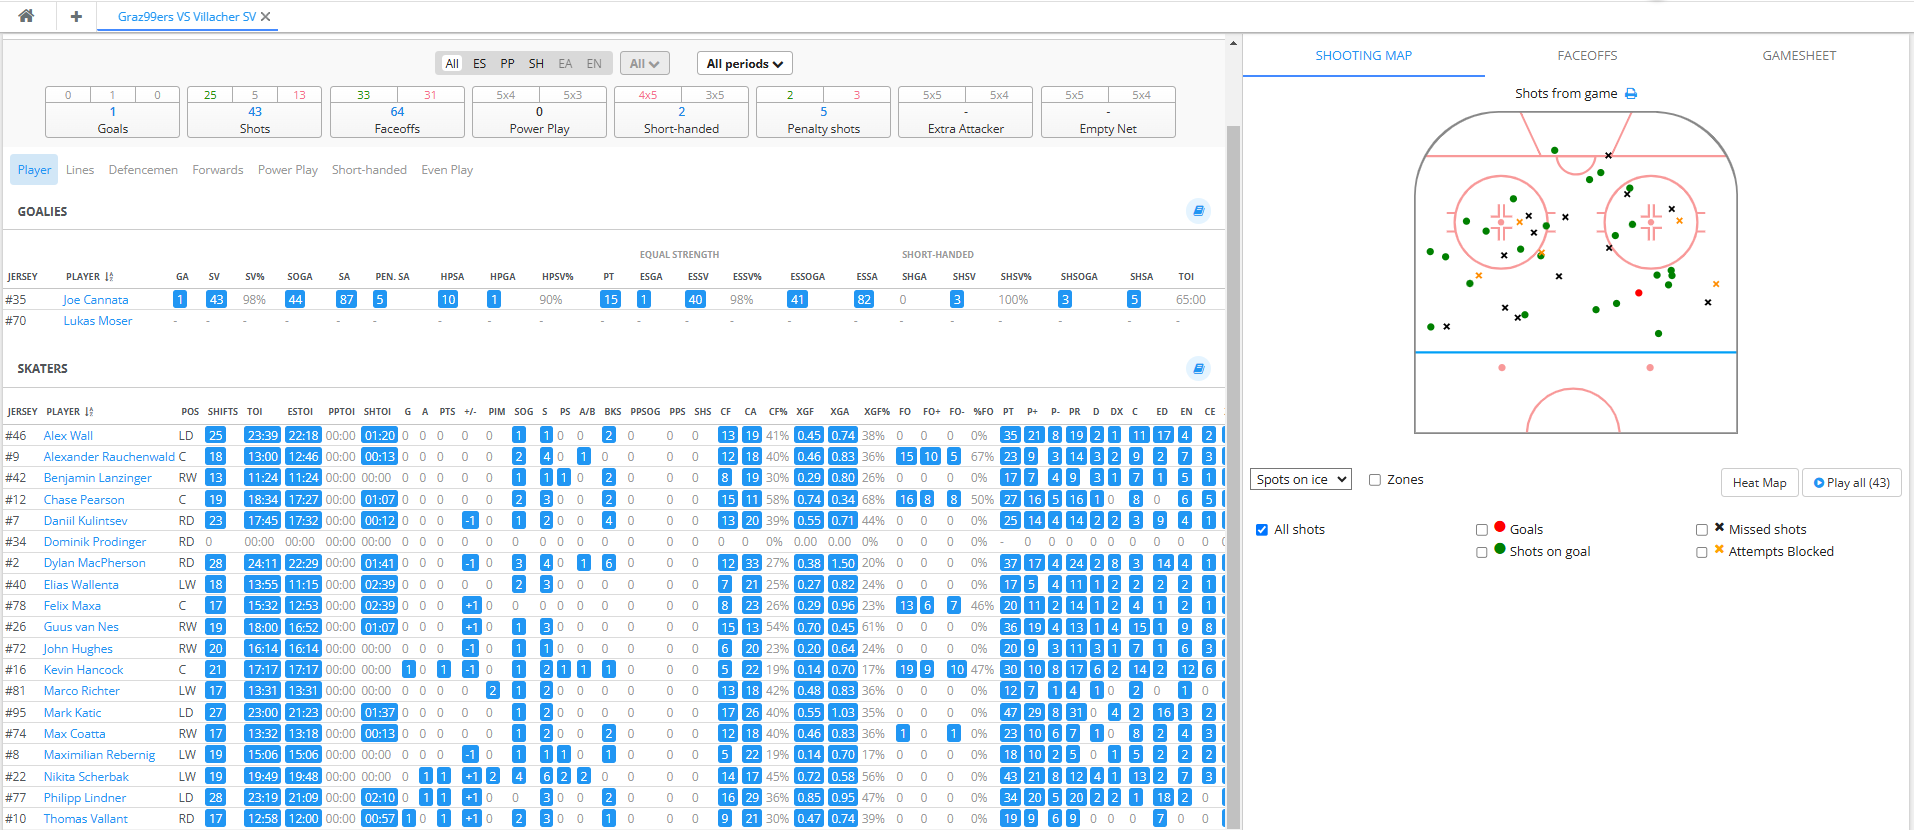Viewport: 1914px width, 830px height.
Task: Open player link Joe Cannata
Action: [96, 300]
